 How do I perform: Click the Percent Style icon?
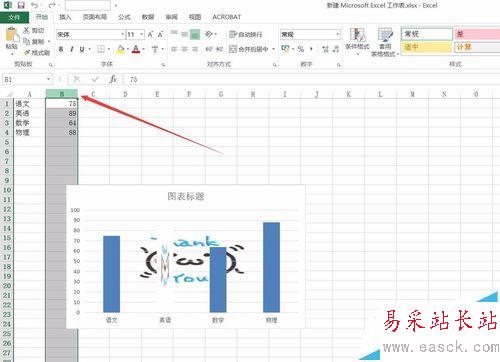[301, 49]
